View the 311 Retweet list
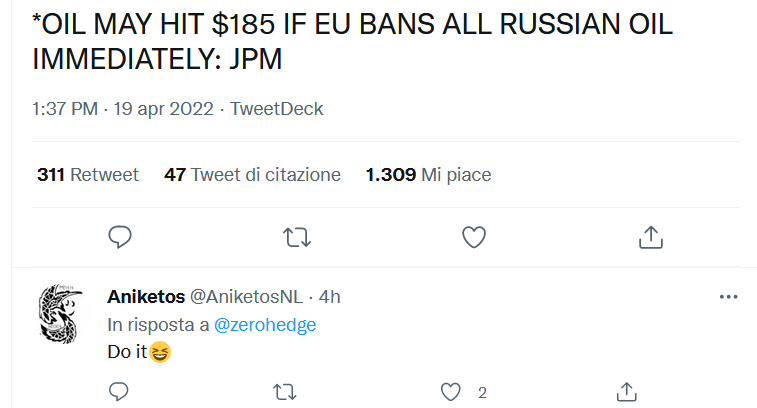Viewport: 757px width, 408px height. point(88,175)
